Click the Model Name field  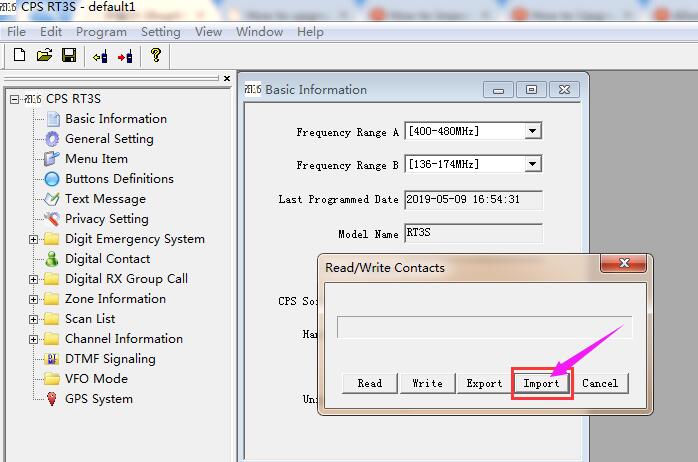[472, 233]
